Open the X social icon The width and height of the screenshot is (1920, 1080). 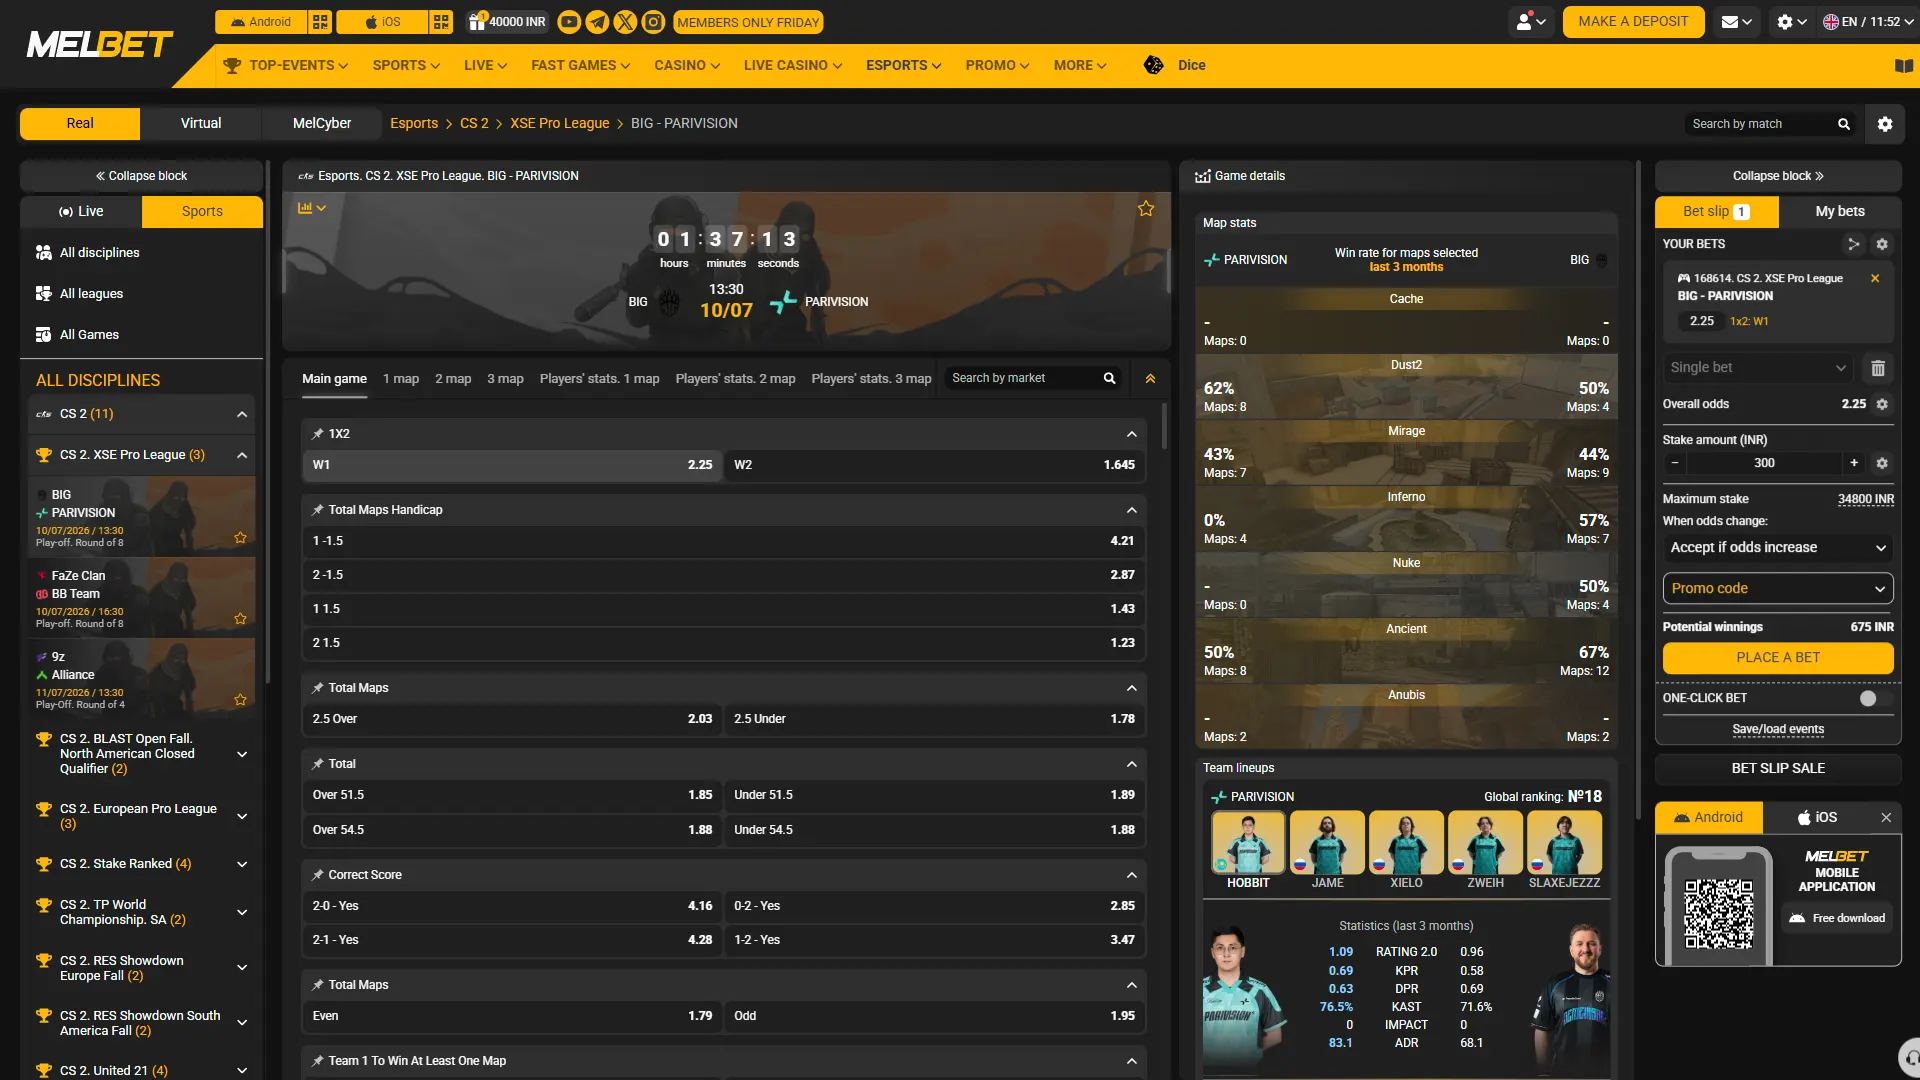coord(625,22)
